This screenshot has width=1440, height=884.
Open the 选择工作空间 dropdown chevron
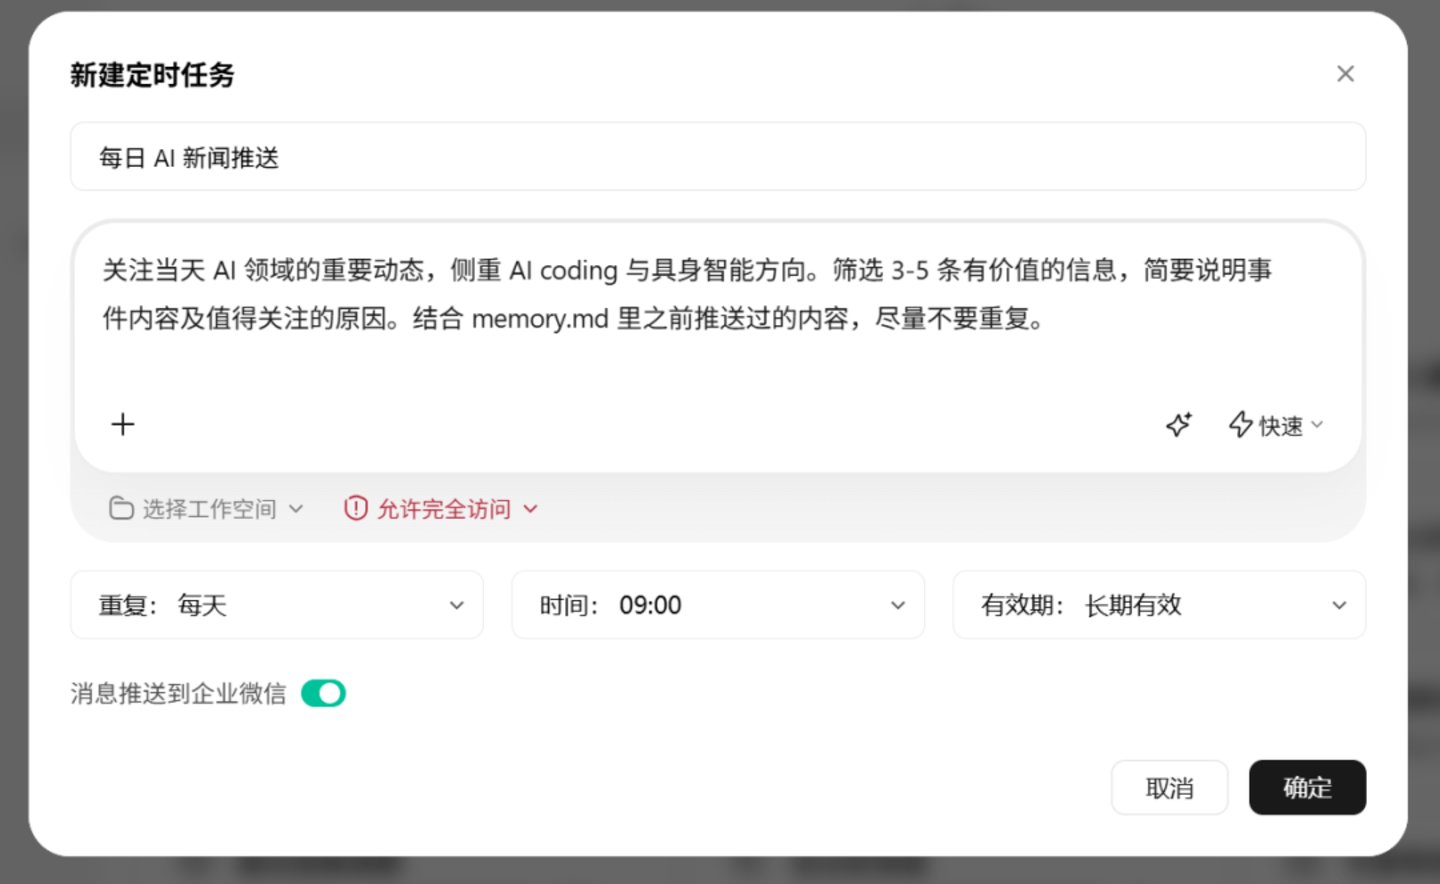click(296, 508)
